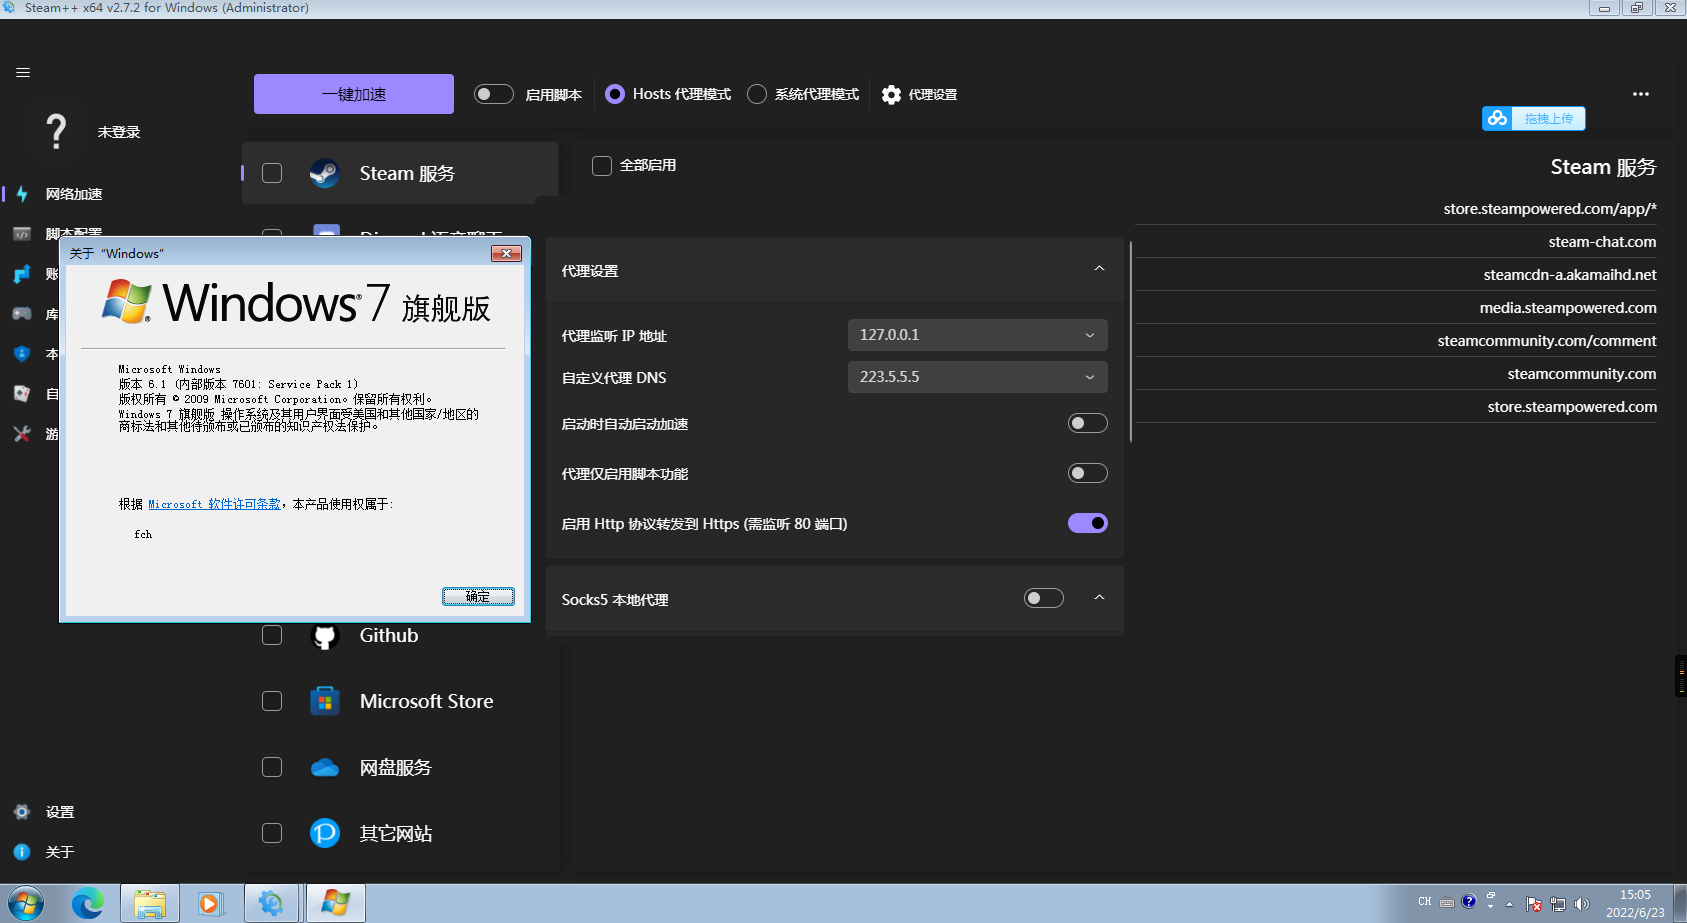
Task: Open Internet Explorer from the taskbar
Action: (87, 903)
